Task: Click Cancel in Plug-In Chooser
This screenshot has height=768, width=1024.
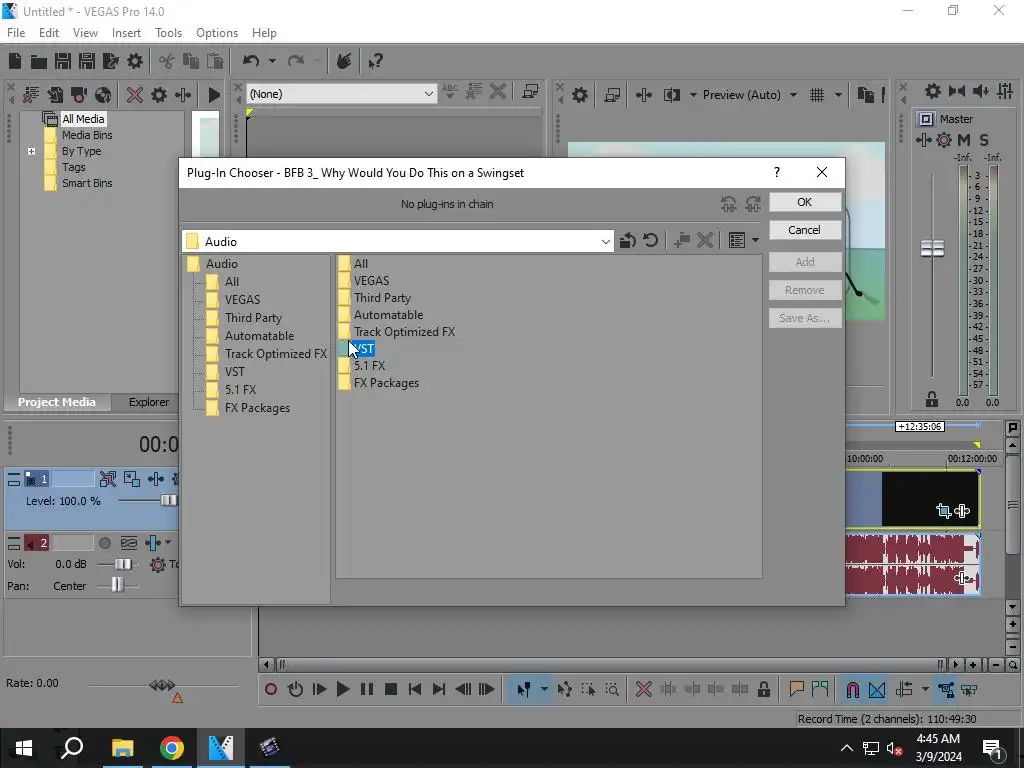Action: click(805, 230)
